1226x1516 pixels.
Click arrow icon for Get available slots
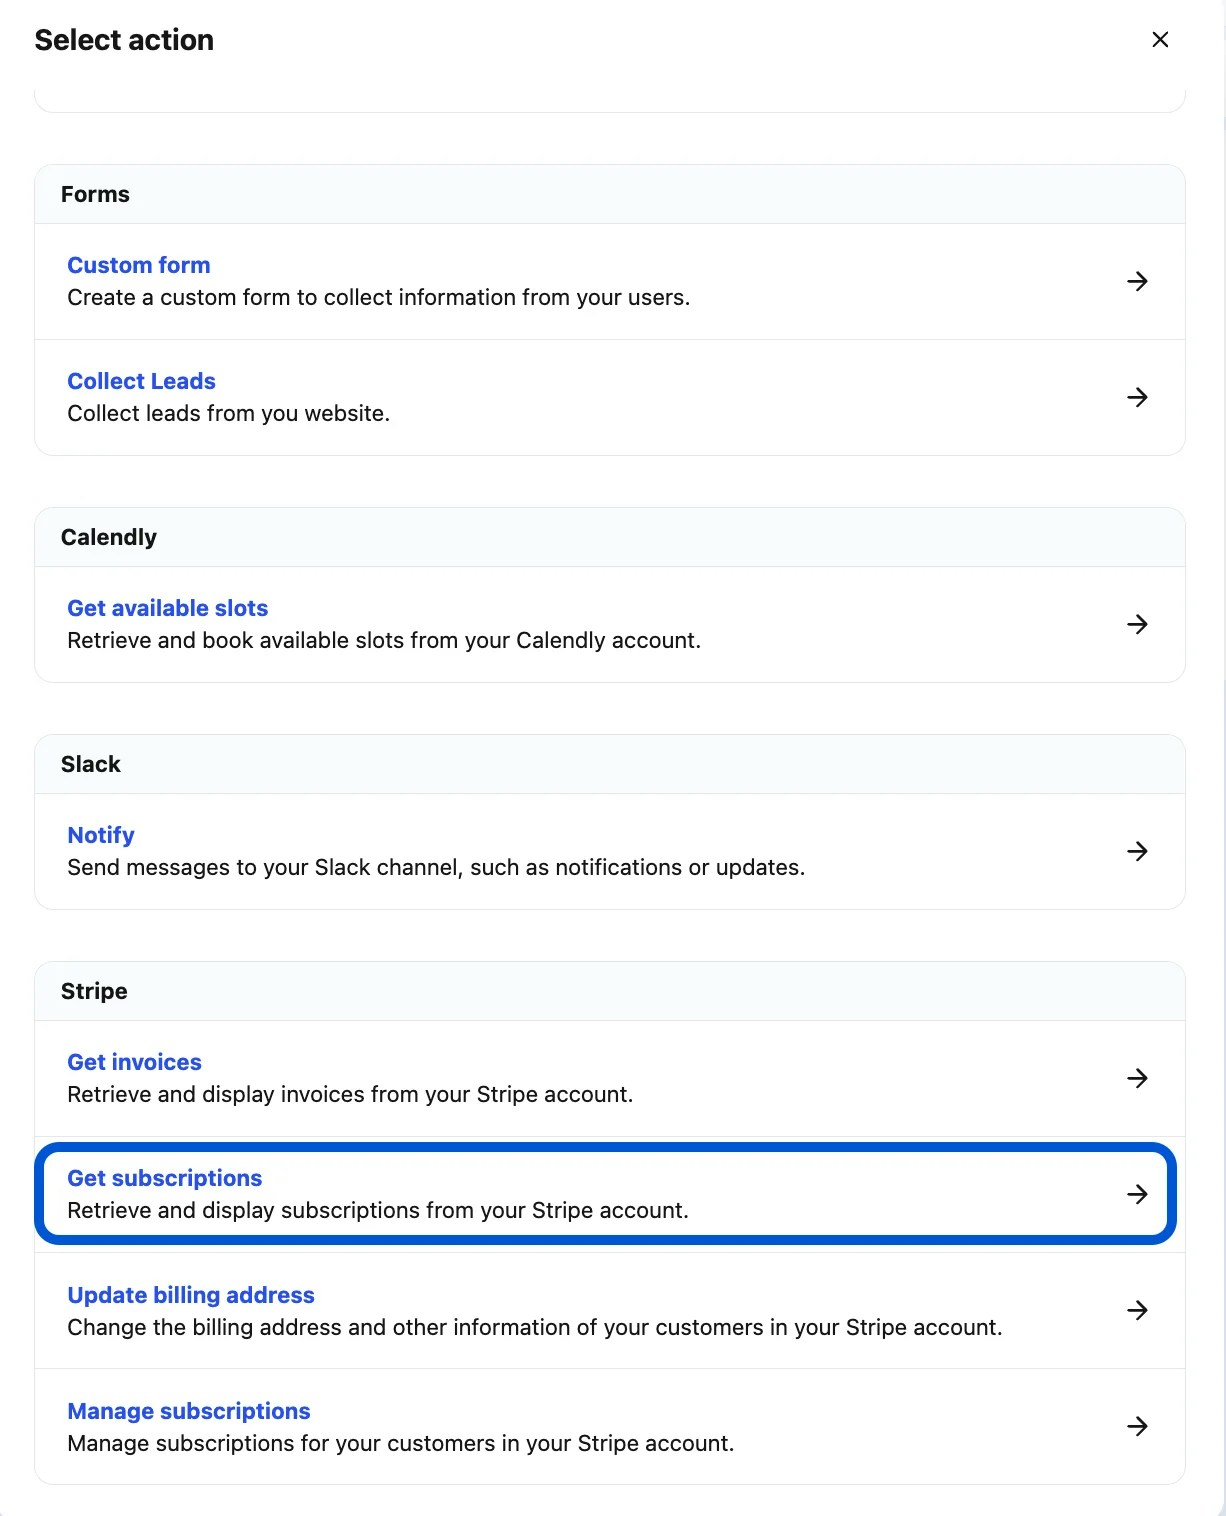point(1137,624)
